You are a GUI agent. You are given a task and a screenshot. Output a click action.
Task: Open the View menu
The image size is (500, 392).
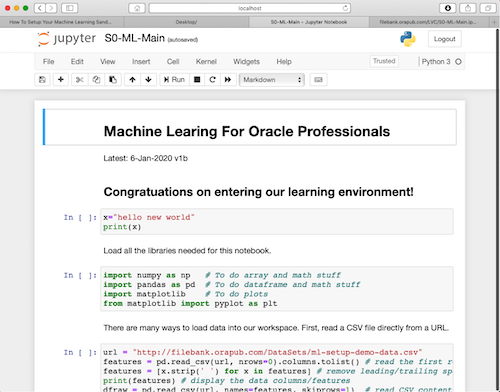tap(108, 62)
